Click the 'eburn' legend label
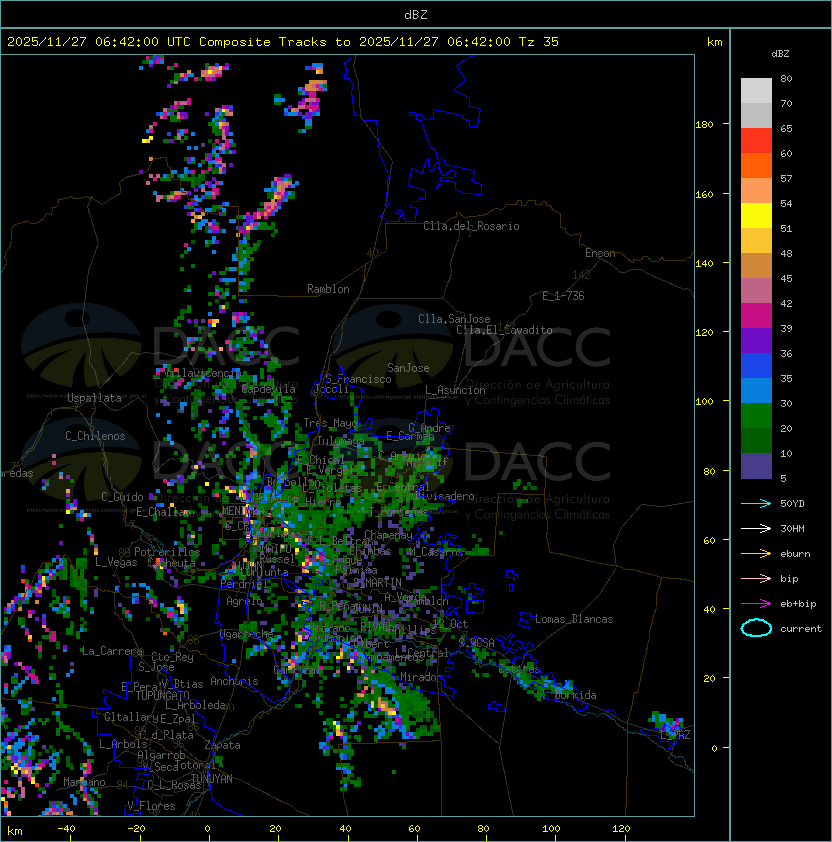Screen dimensions: 832x842 tap(795, 554)
